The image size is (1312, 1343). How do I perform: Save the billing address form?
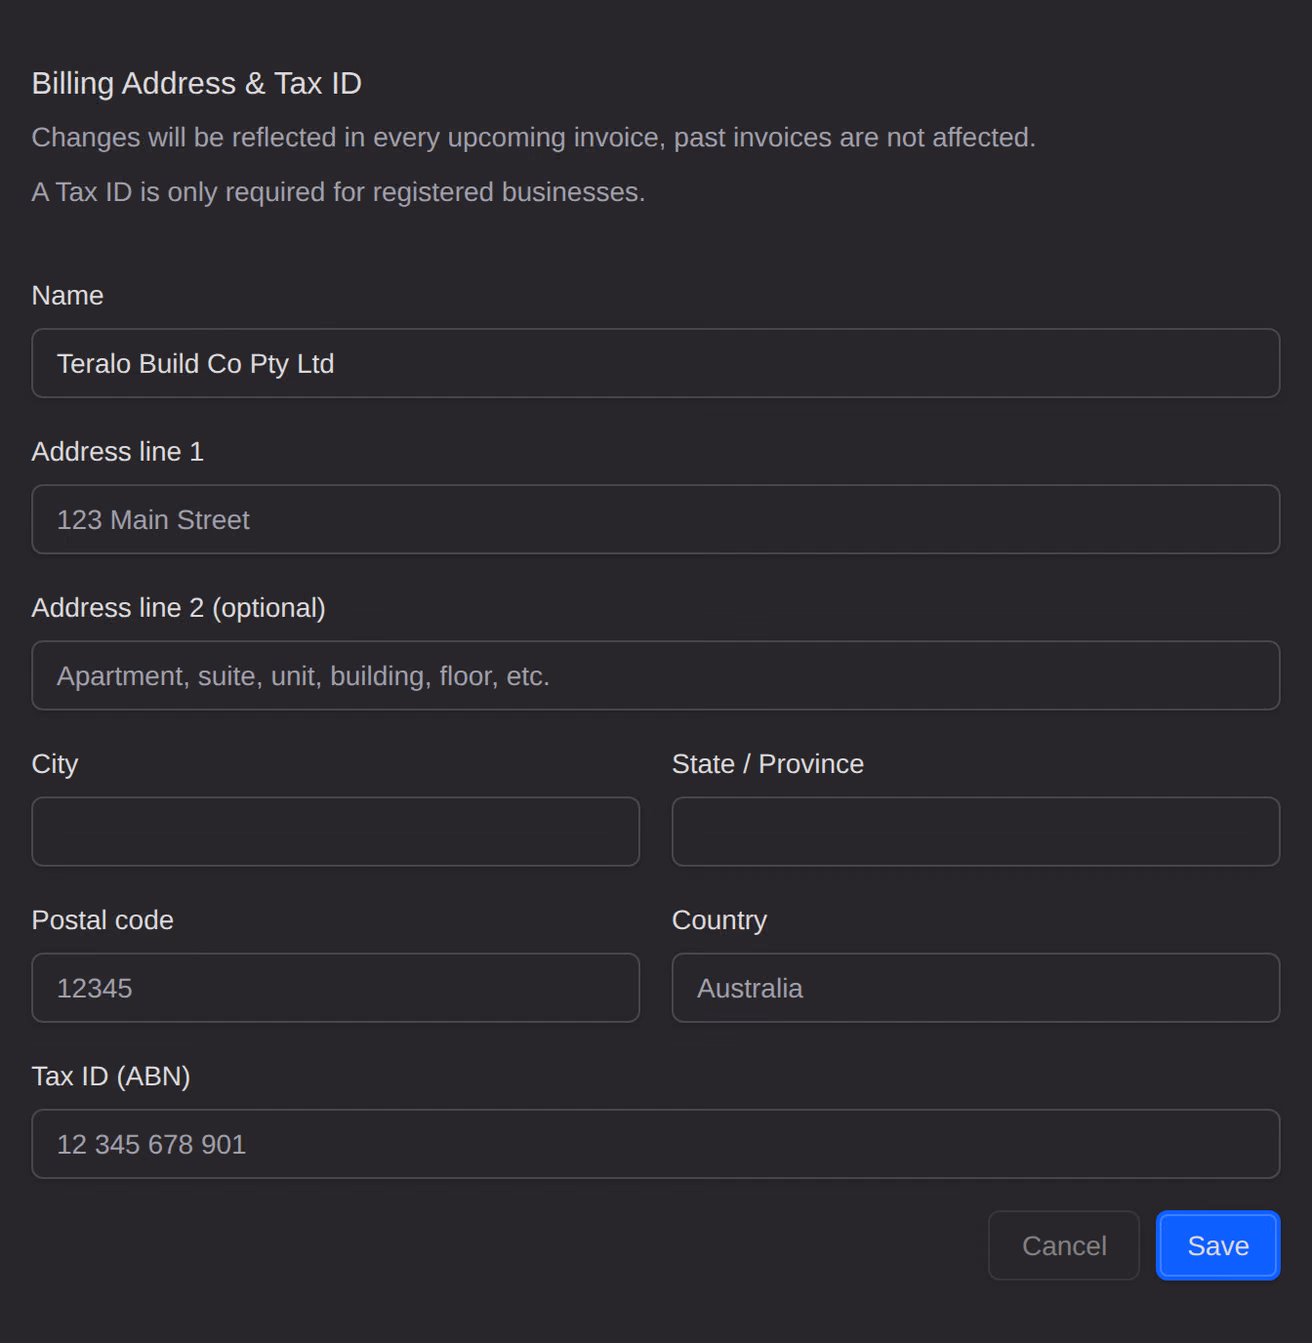tap(1218, 1245)
